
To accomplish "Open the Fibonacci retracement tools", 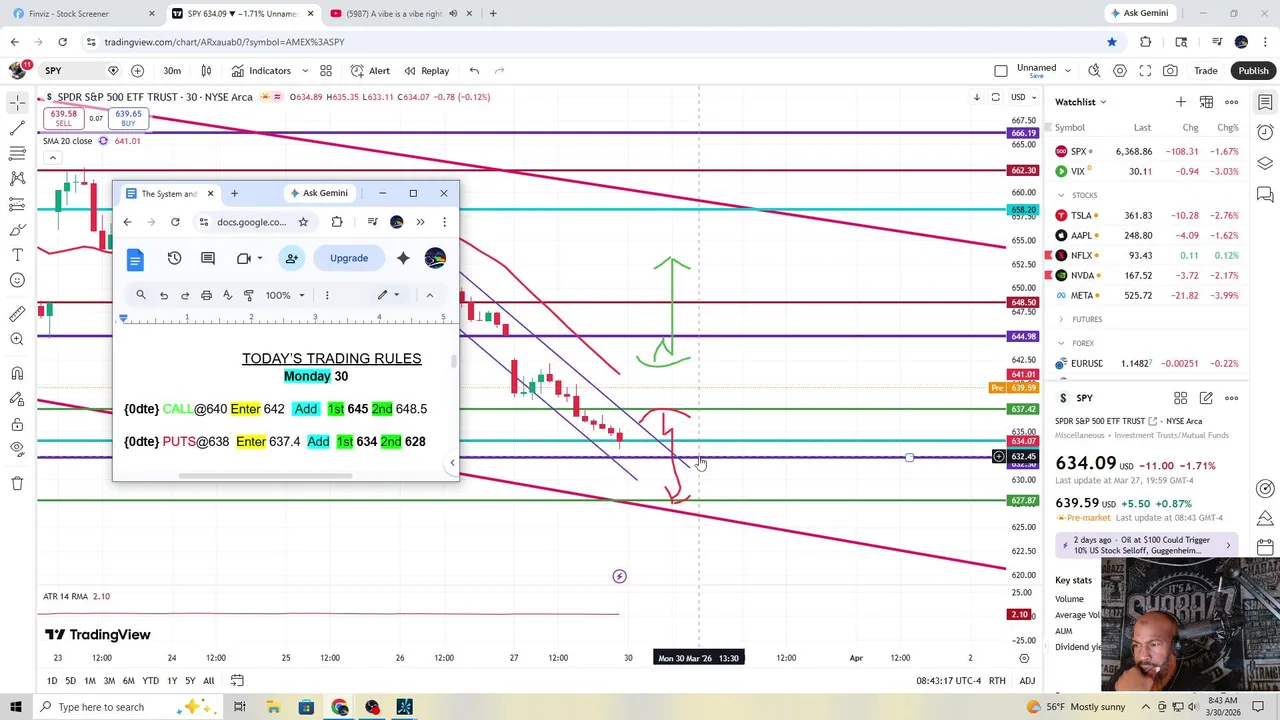I will point(17,153).
